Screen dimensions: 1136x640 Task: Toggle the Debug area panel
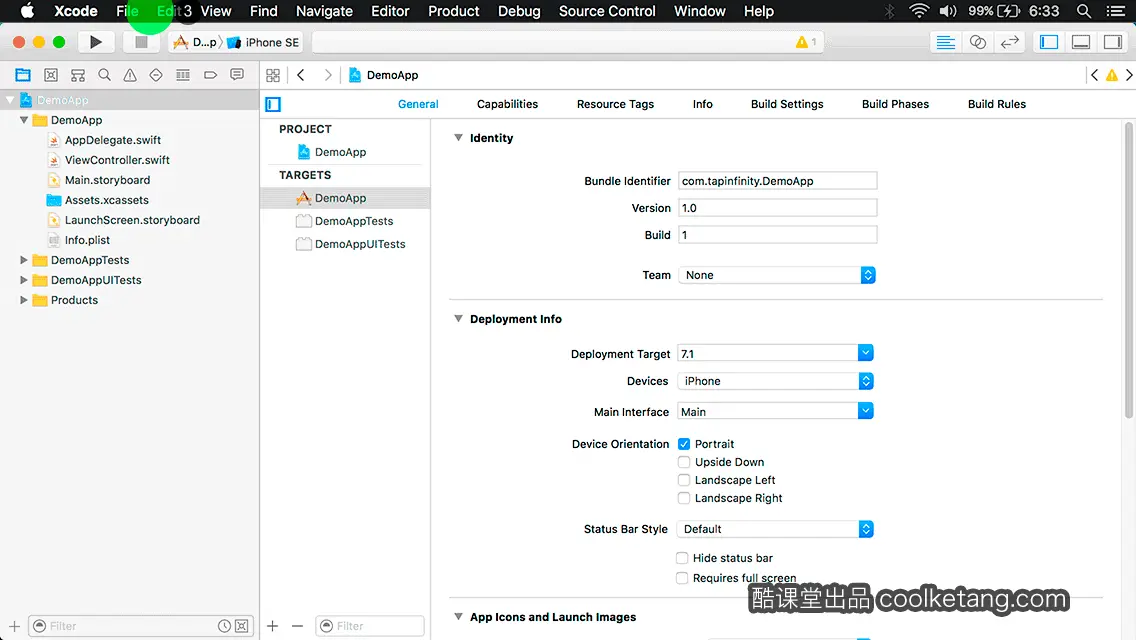coord(1081,42)
